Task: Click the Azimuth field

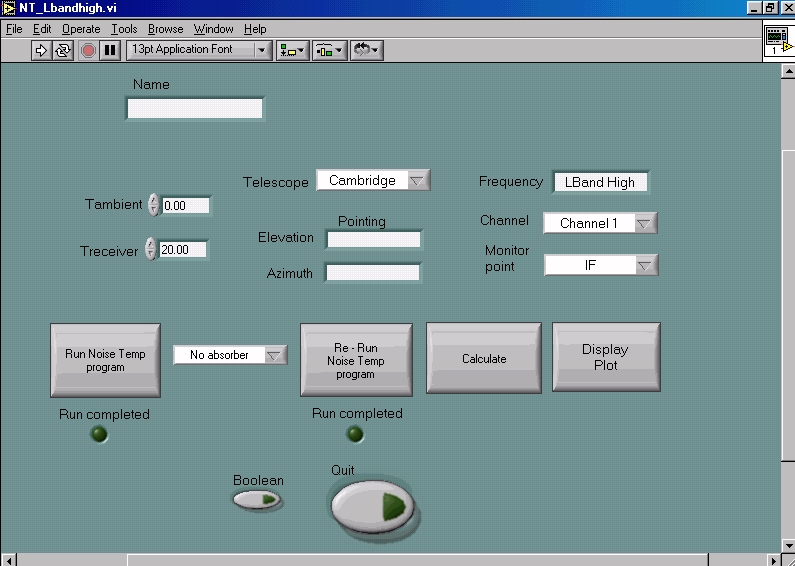Action: click(x=373, y=273)
